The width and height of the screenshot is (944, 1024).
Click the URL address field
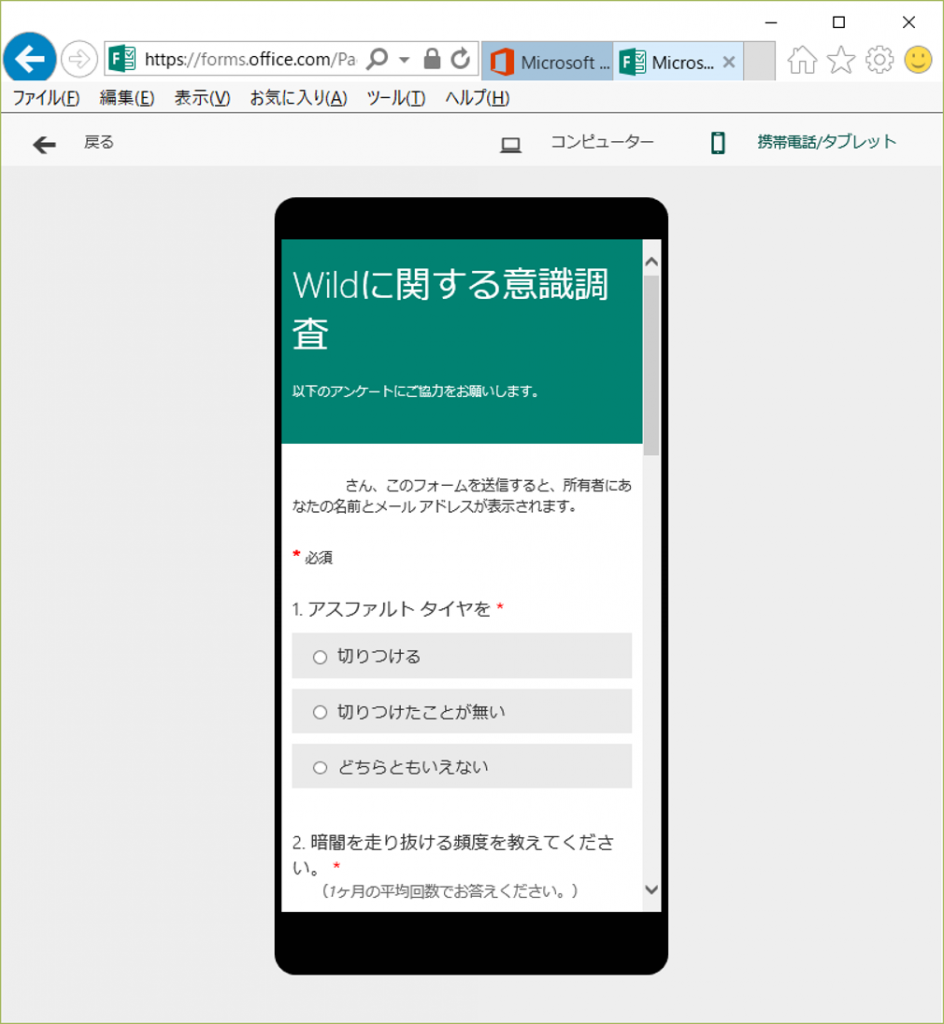[250, 59]
